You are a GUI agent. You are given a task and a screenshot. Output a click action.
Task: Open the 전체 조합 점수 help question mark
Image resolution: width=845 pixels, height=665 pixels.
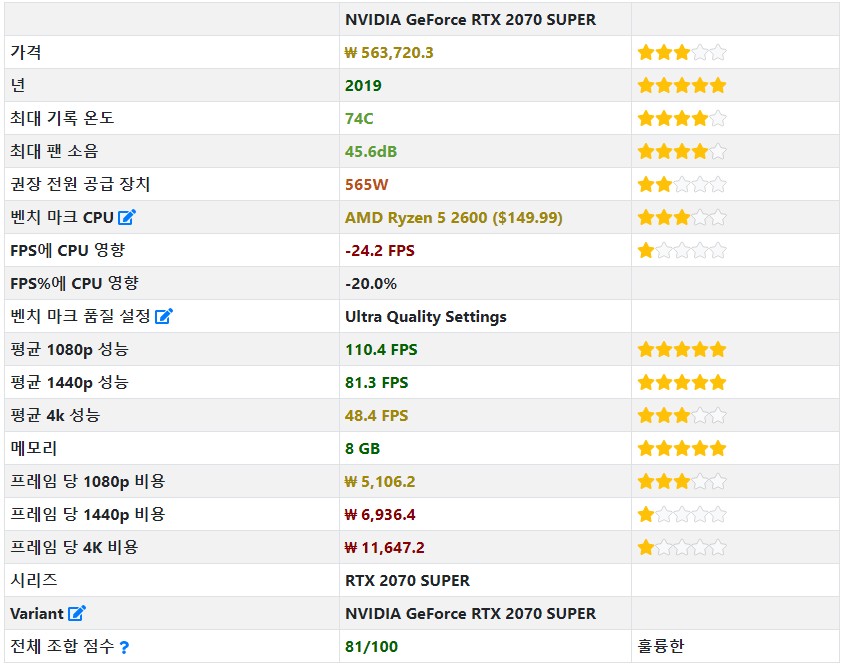[x=124, y=647]
